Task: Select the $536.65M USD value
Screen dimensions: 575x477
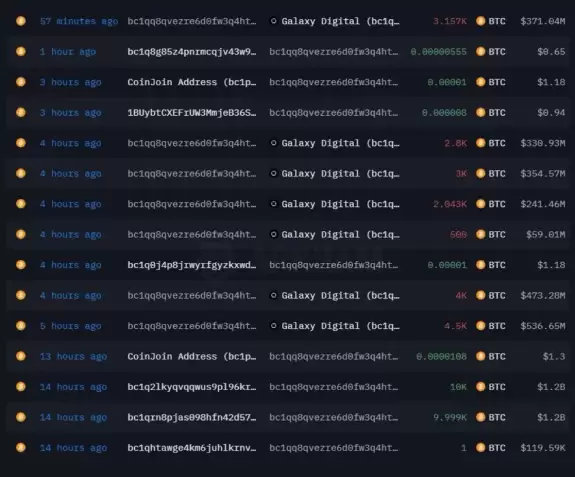Action: [543, 326]
